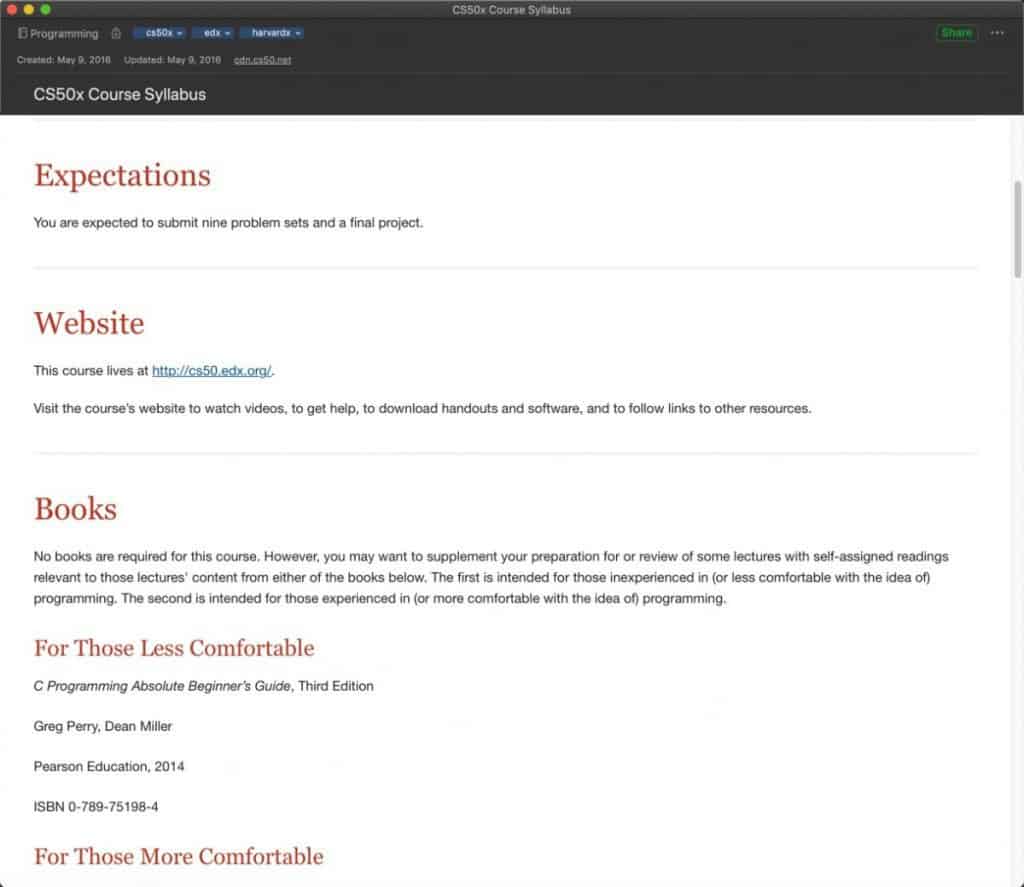Click the Books heading
The image size is (1024, 887).
click(x=76, y=509)
